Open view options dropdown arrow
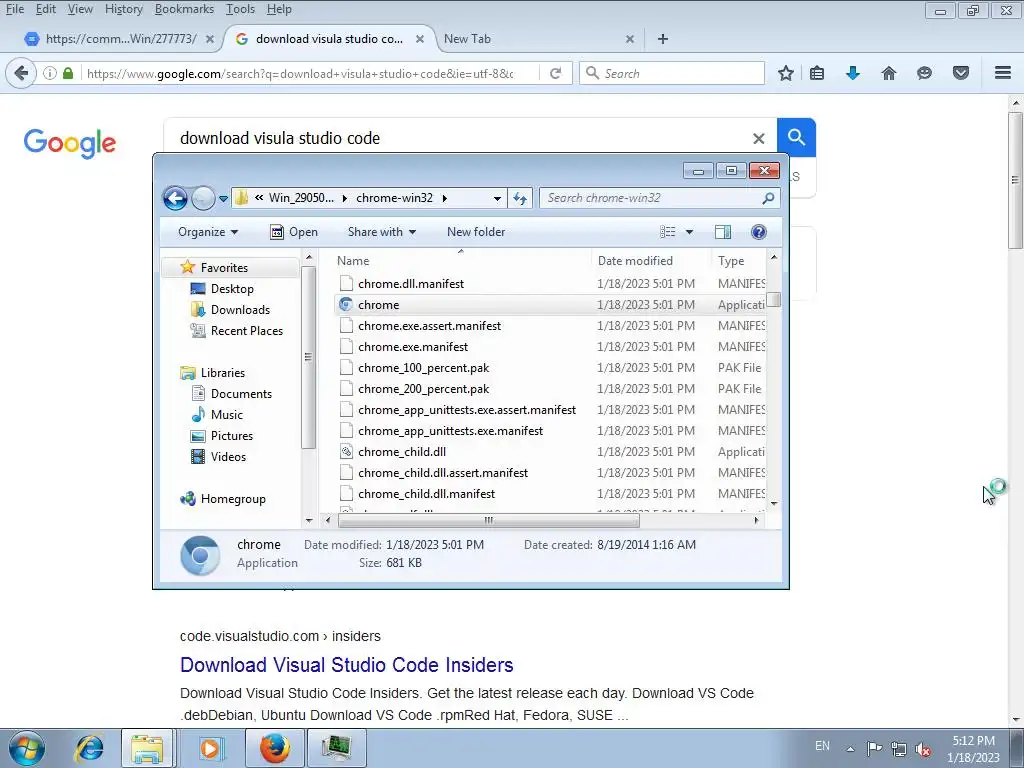 point(689,232)
